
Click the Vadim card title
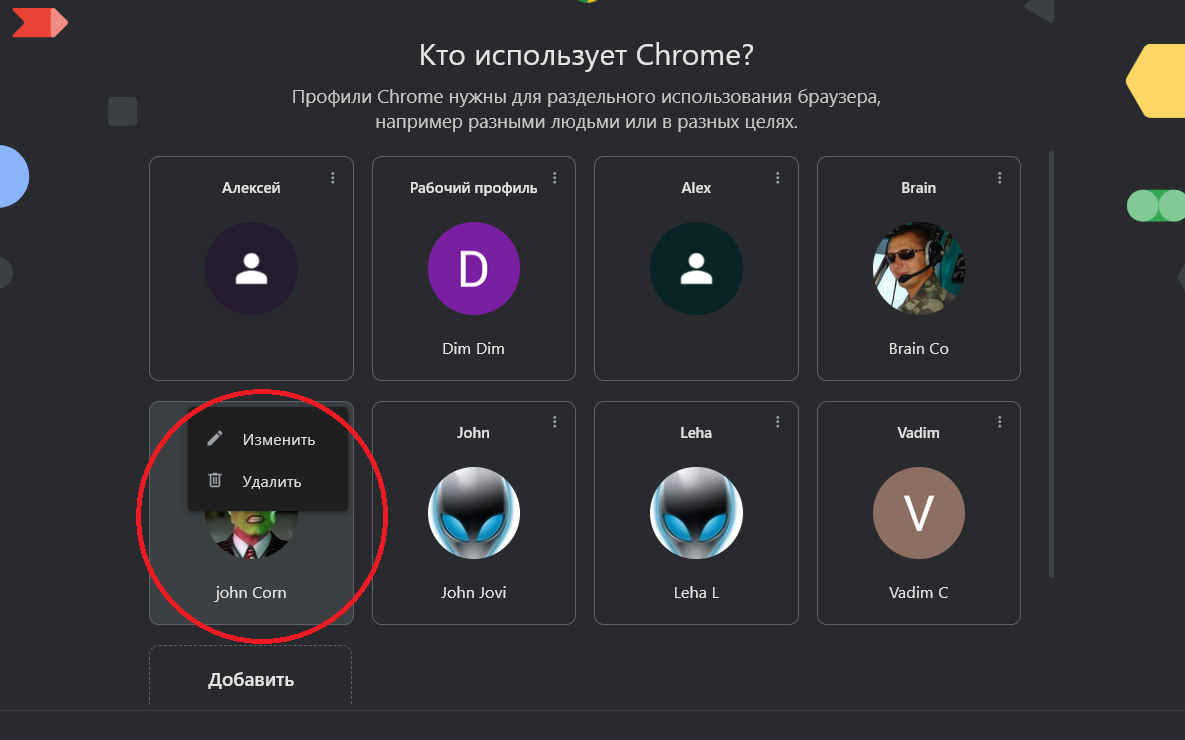(918, 432)
